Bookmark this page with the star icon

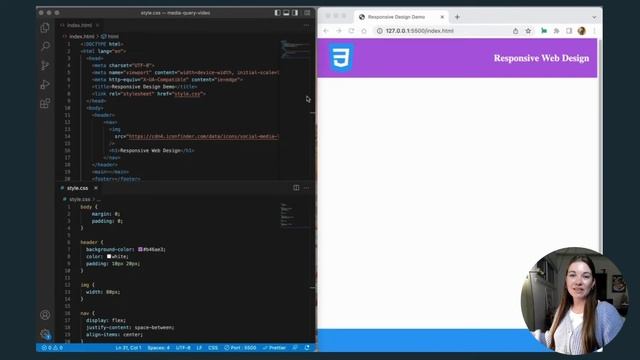528,31
